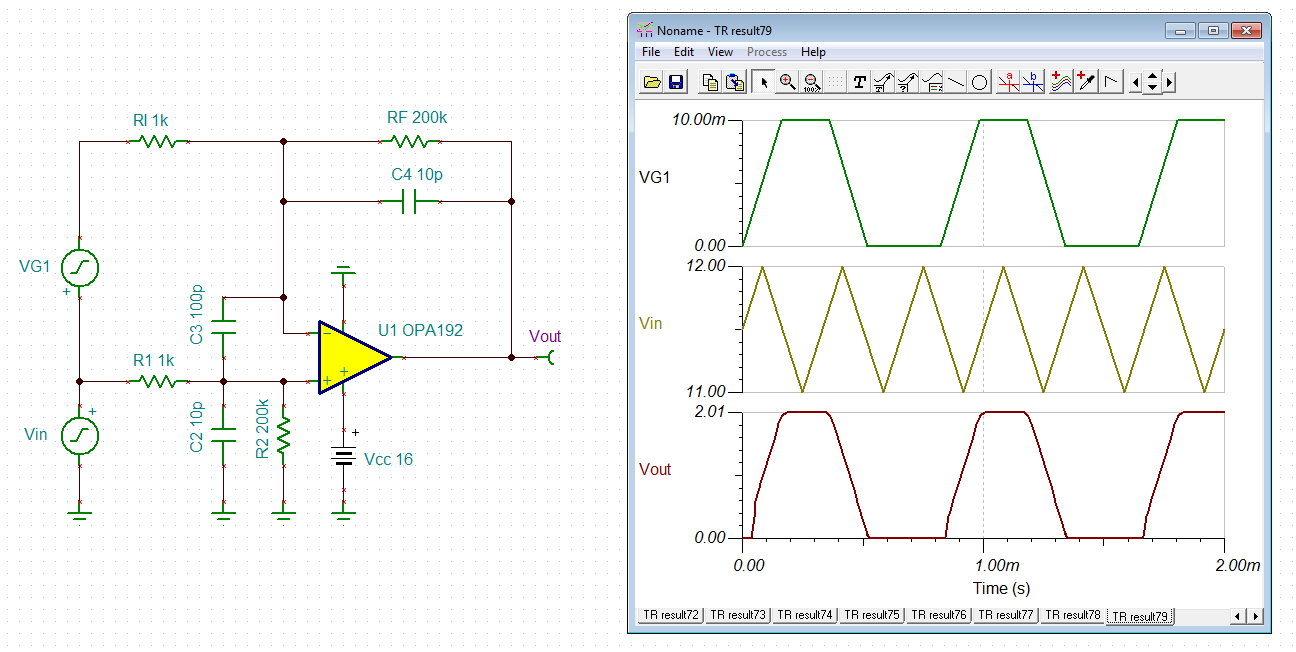This screenshot has height=652, width=1296.
Task: Click the Open file folder icon
Action: [x=651, y=82]
